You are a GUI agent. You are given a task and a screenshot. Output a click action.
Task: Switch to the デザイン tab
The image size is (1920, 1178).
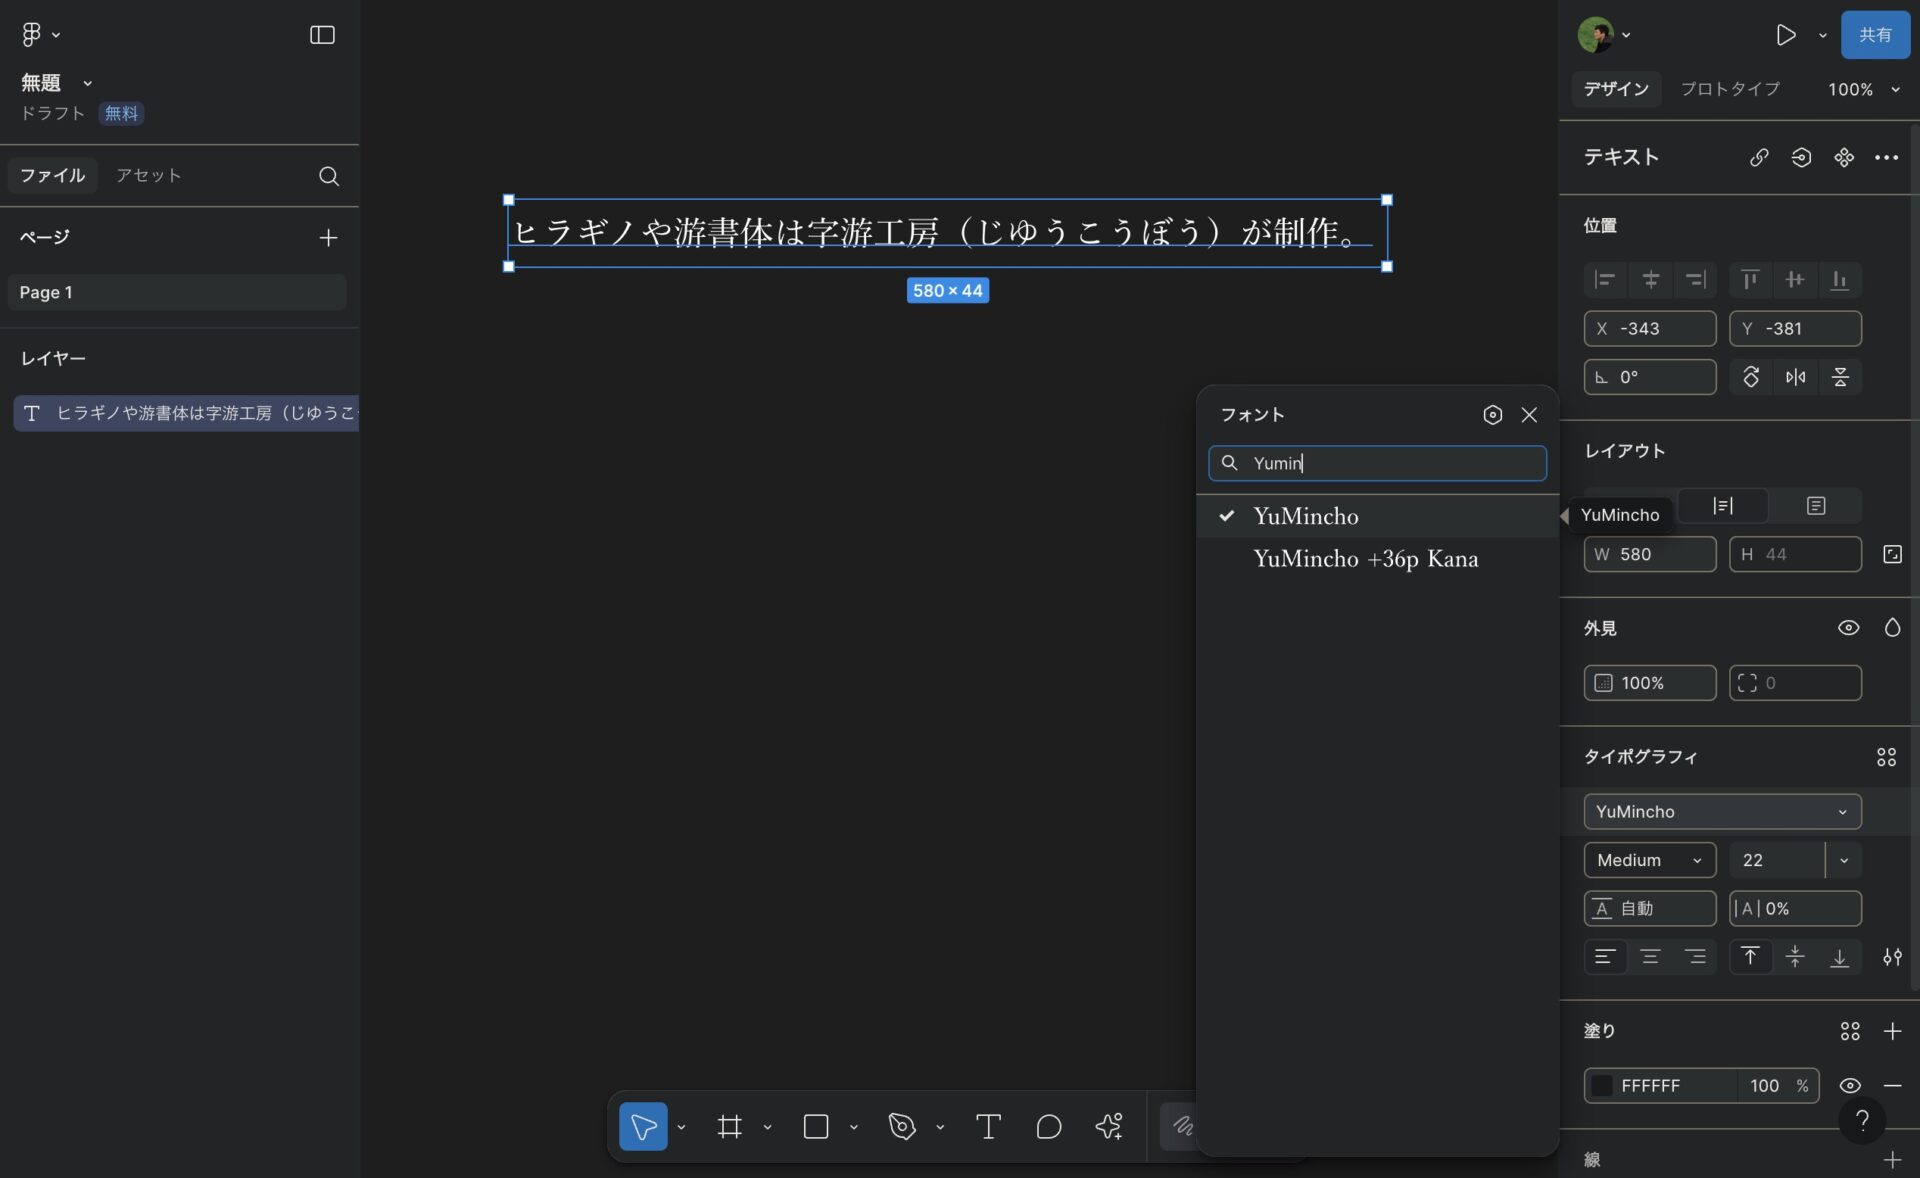pos(1616,89)
